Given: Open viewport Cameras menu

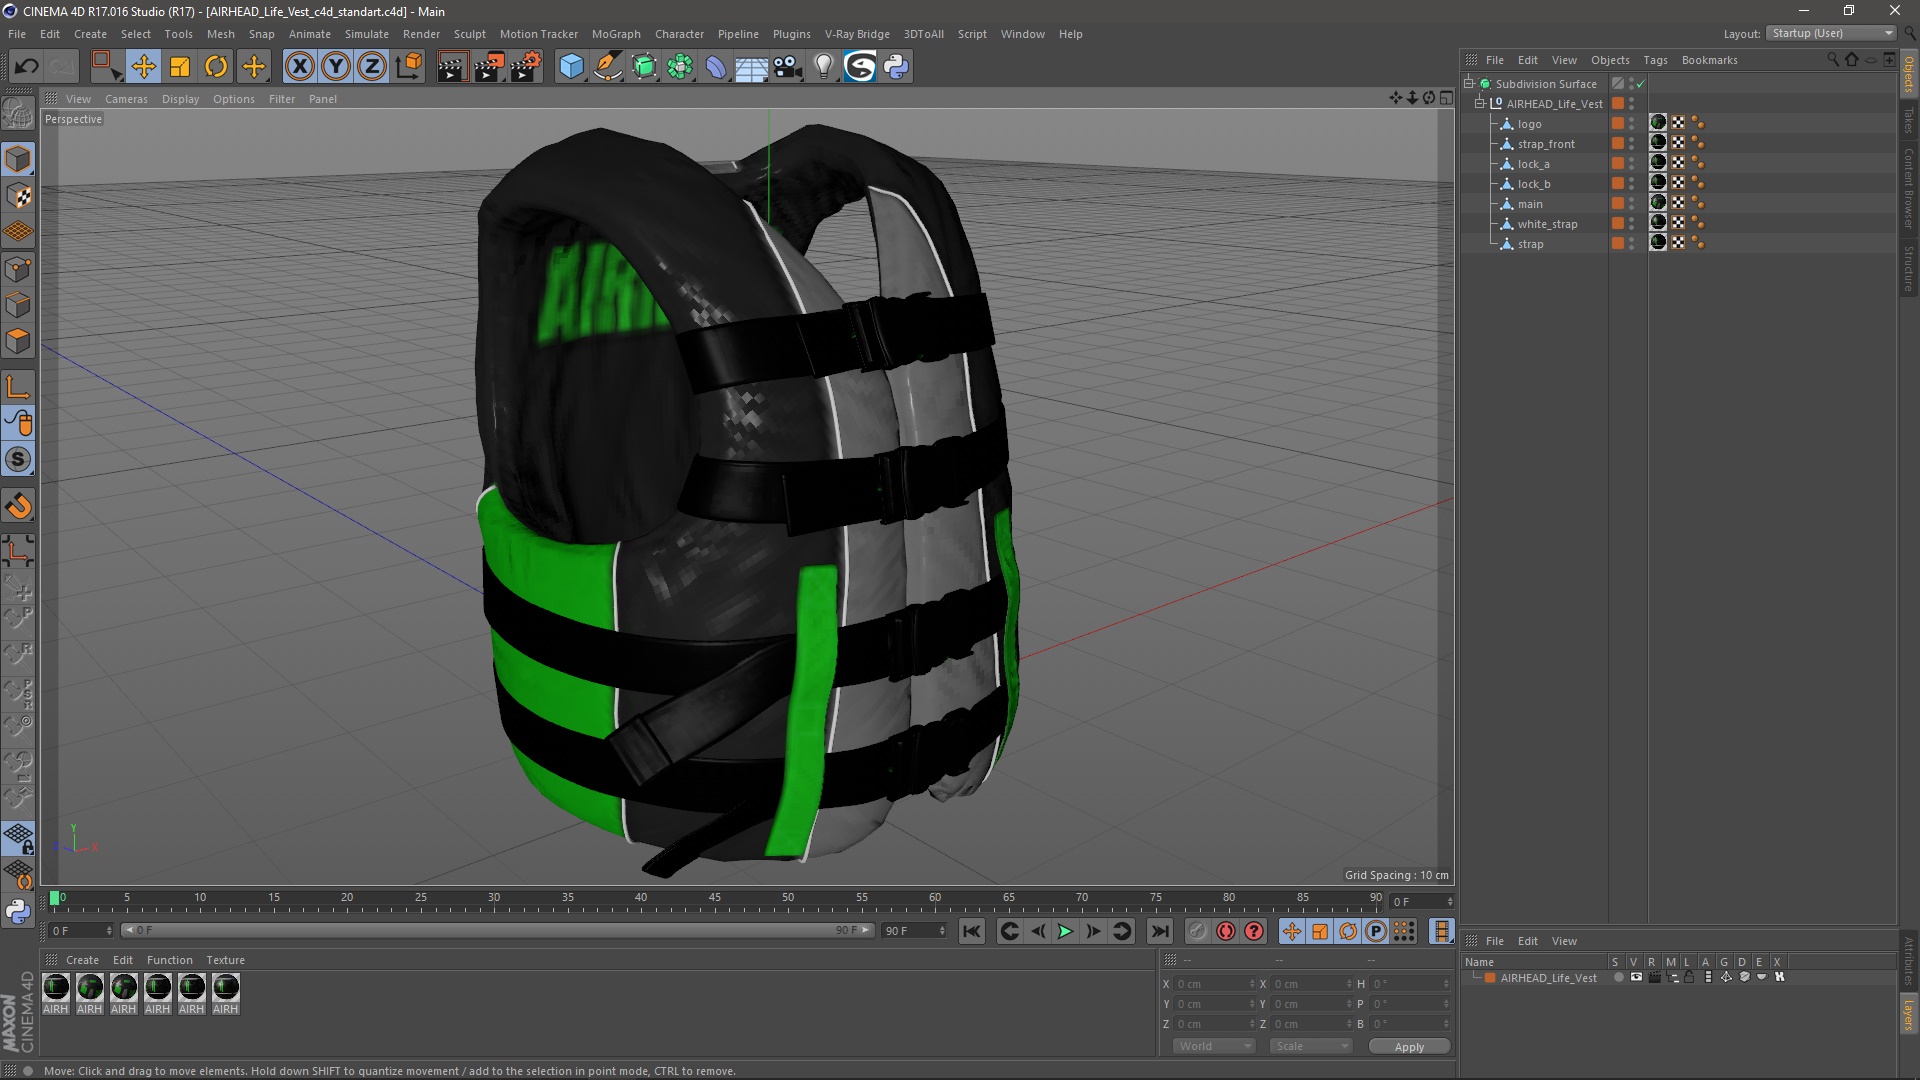Looking at the screenshot, I should [126, 99].
